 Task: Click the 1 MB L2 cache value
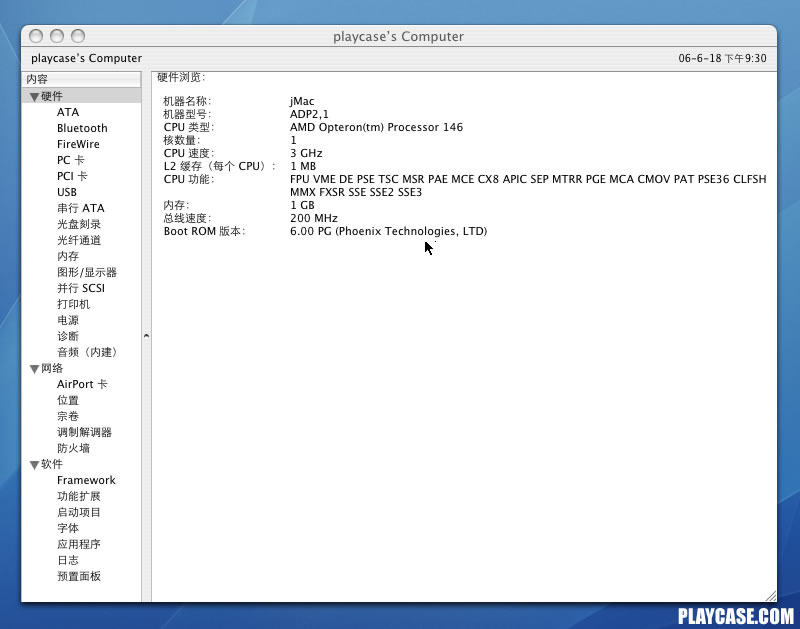point(303,166)
